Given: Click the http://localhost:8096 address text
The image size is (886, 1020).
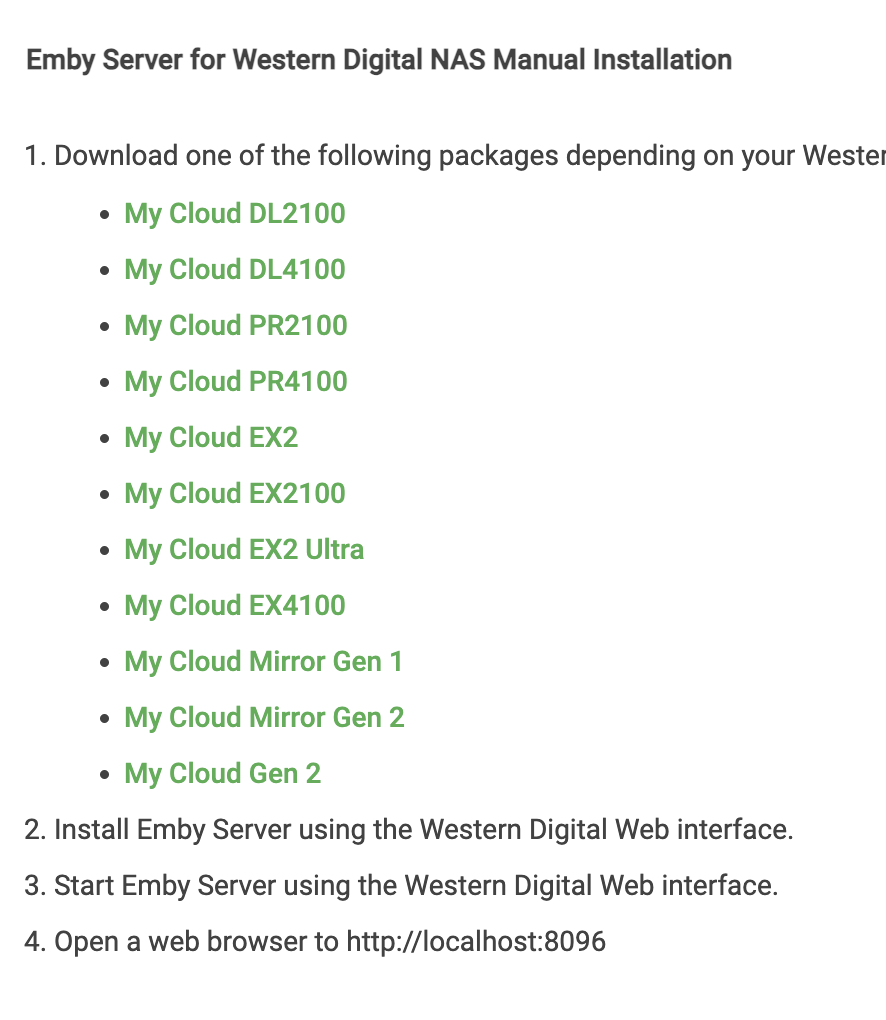Looking at the screenshot, I should tap(476, 941).
